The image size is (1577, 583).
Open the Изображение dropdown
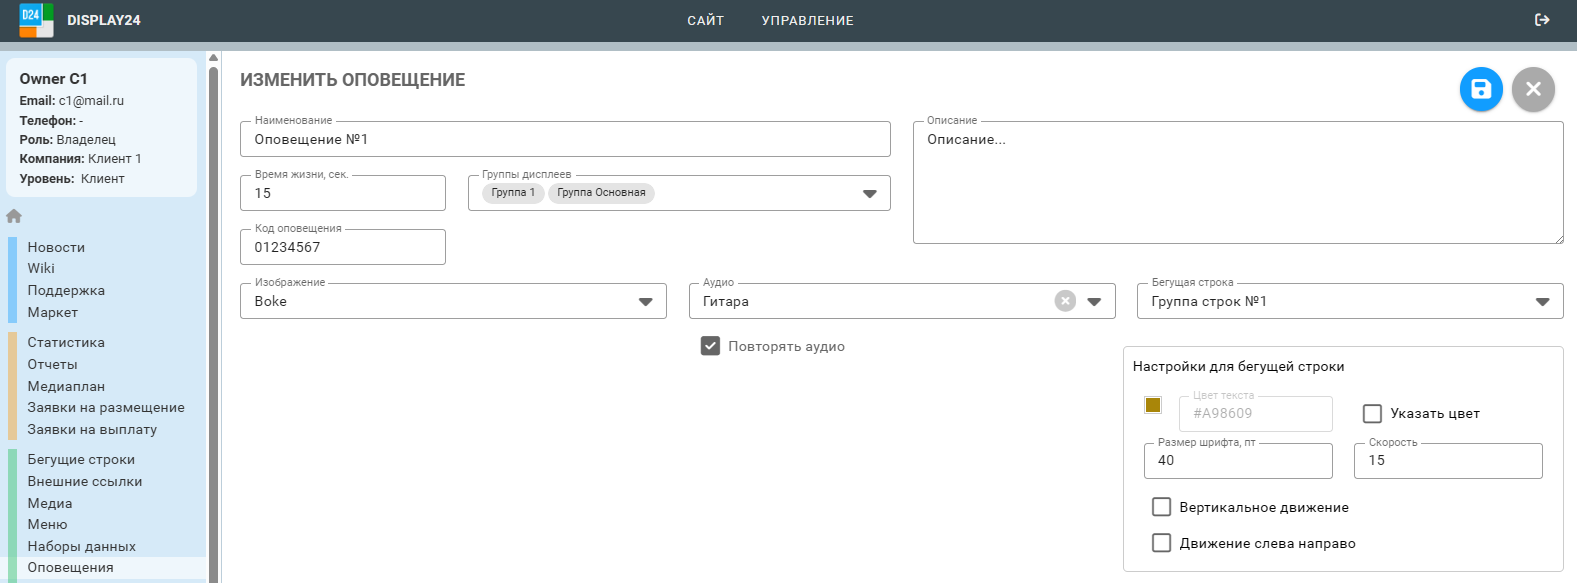[x=645, y=301]
